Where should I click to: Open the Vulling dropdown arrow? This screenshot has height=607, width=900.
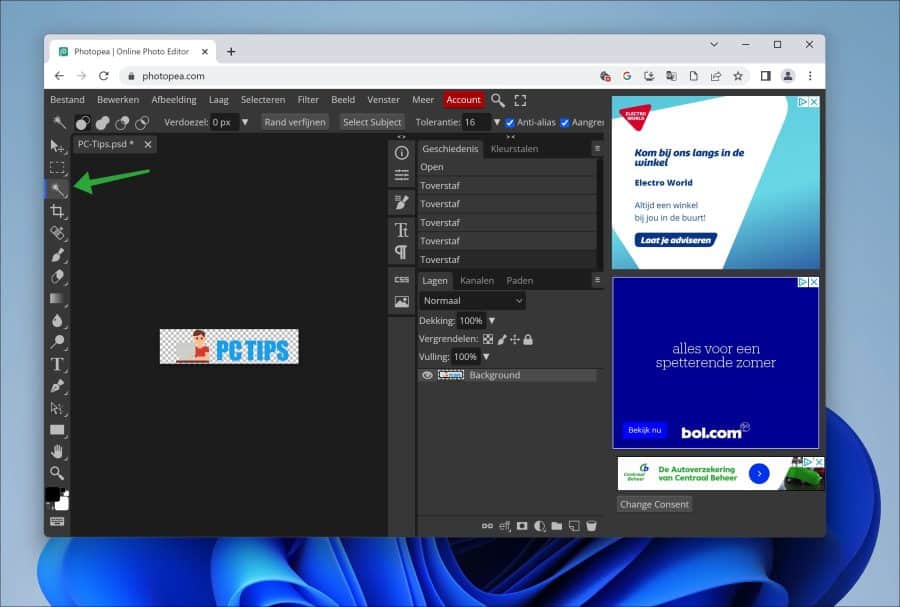coord(486,357)
